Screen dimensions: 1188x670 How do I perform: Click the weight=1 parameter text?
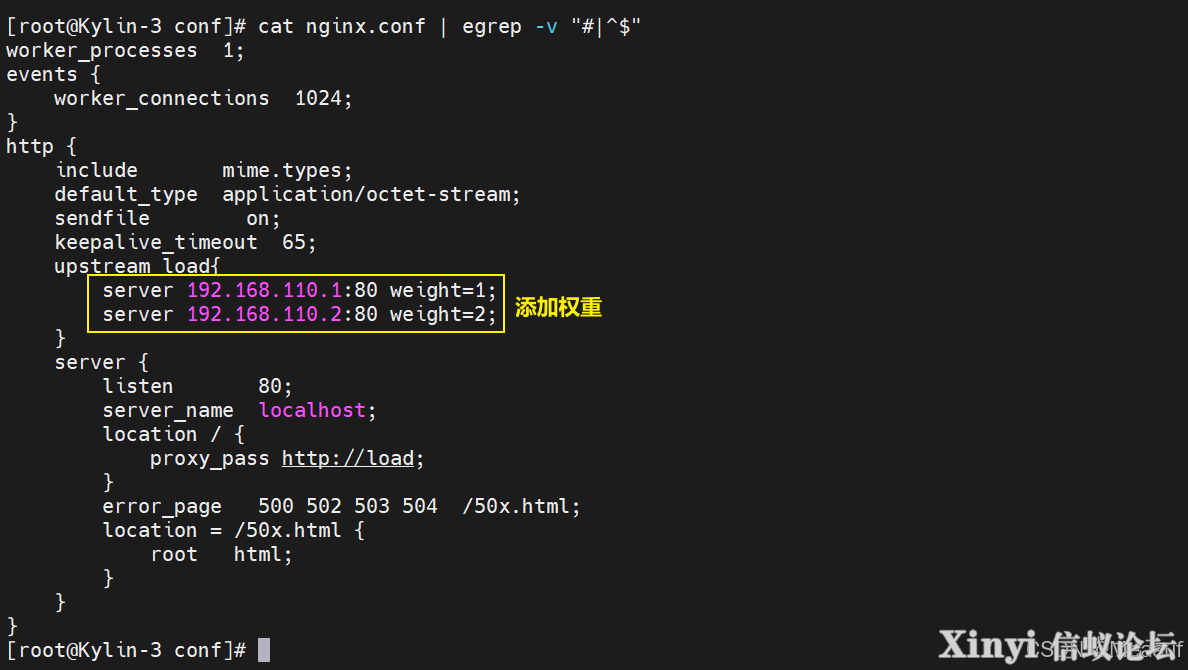437,290
